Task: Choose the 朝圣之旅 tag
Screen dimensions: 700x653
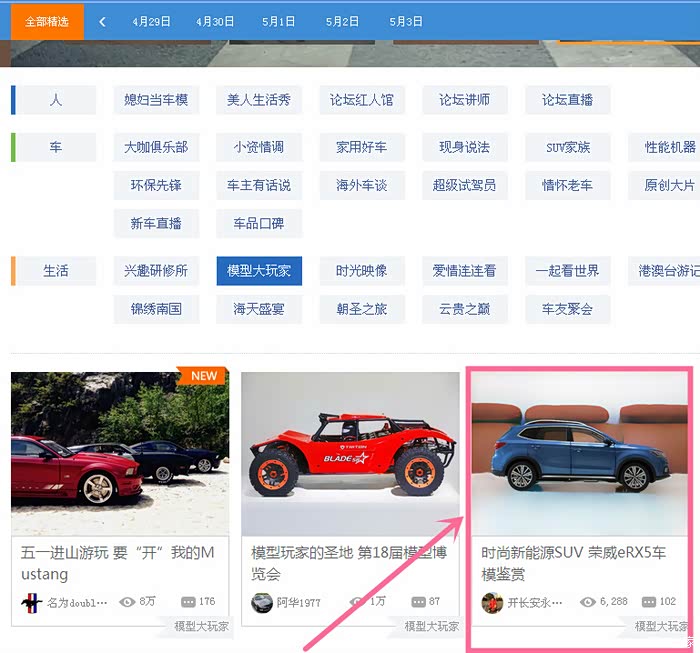Action: (x=361, y=309)
